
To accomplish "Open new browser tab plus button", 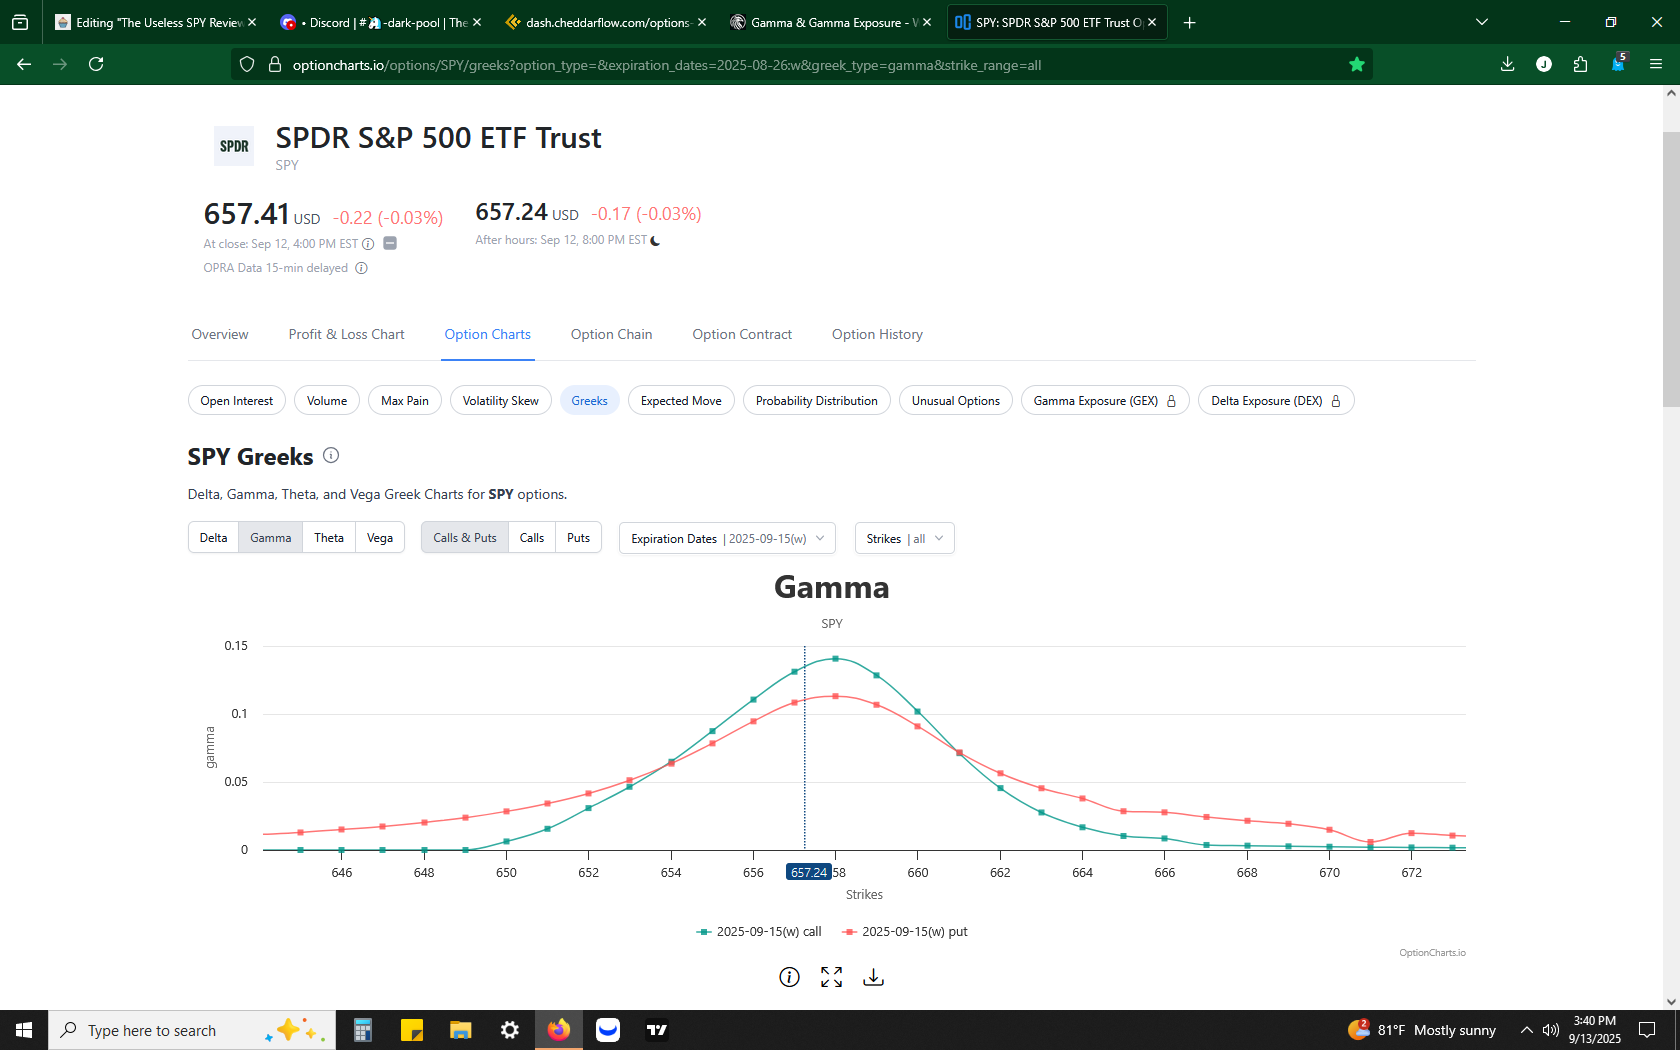I will click(x=1189, y=22).
